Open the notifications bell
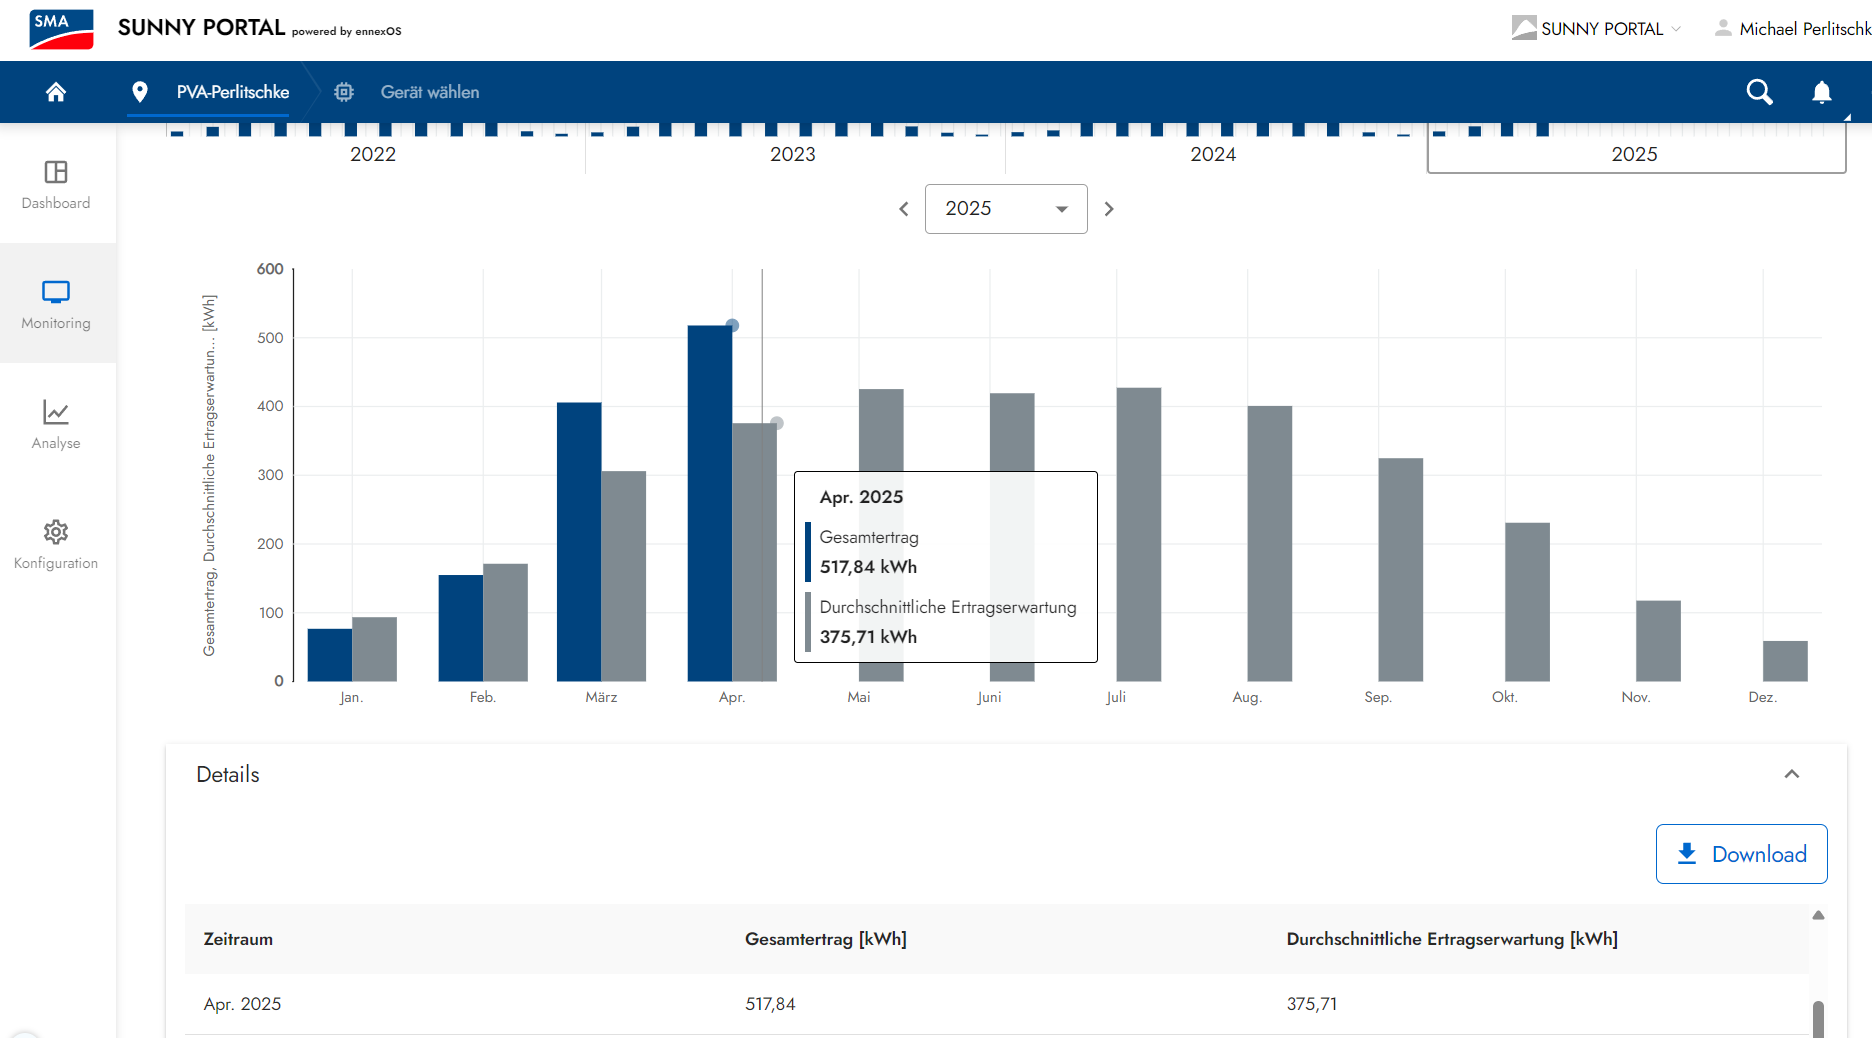The height and width of the screenshot is (1038, 1872). pyautogui.click(x=1821, y=92)
